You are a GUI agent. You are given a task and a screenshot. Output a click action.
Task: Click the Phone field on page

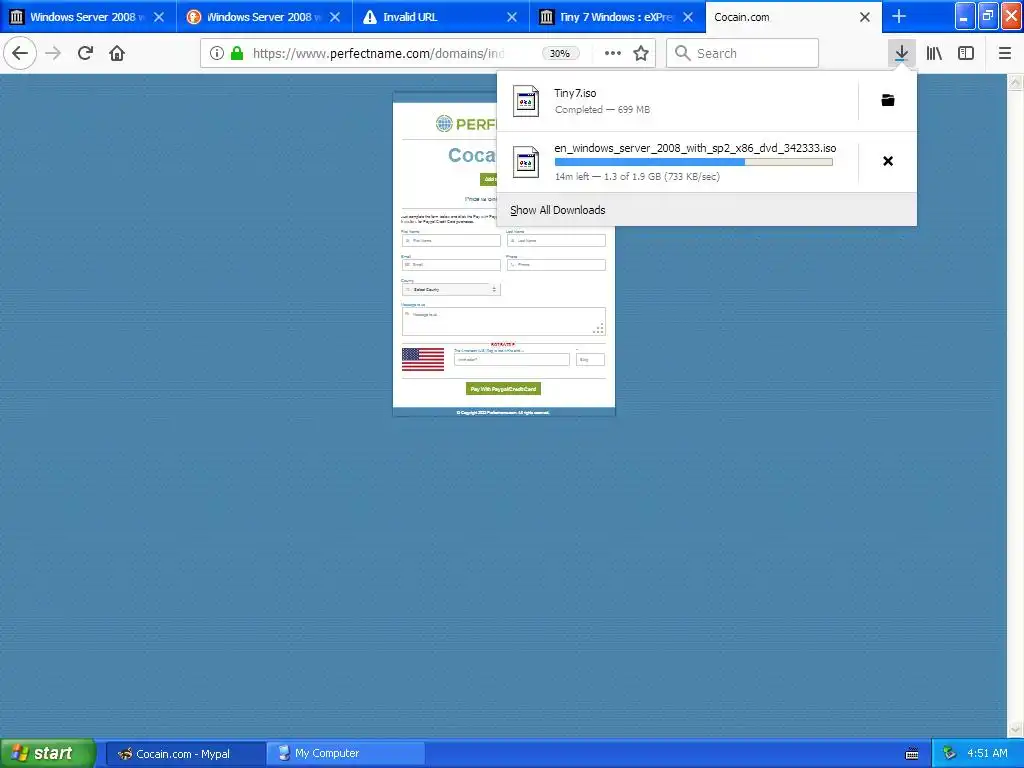pyautogui.click(x=556, y=264)
